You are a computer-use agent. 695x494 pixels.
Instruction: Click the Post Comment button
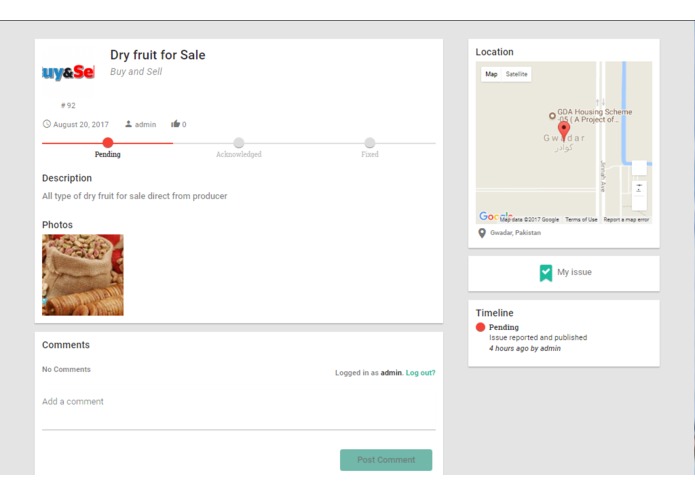[x=386, y=460]
